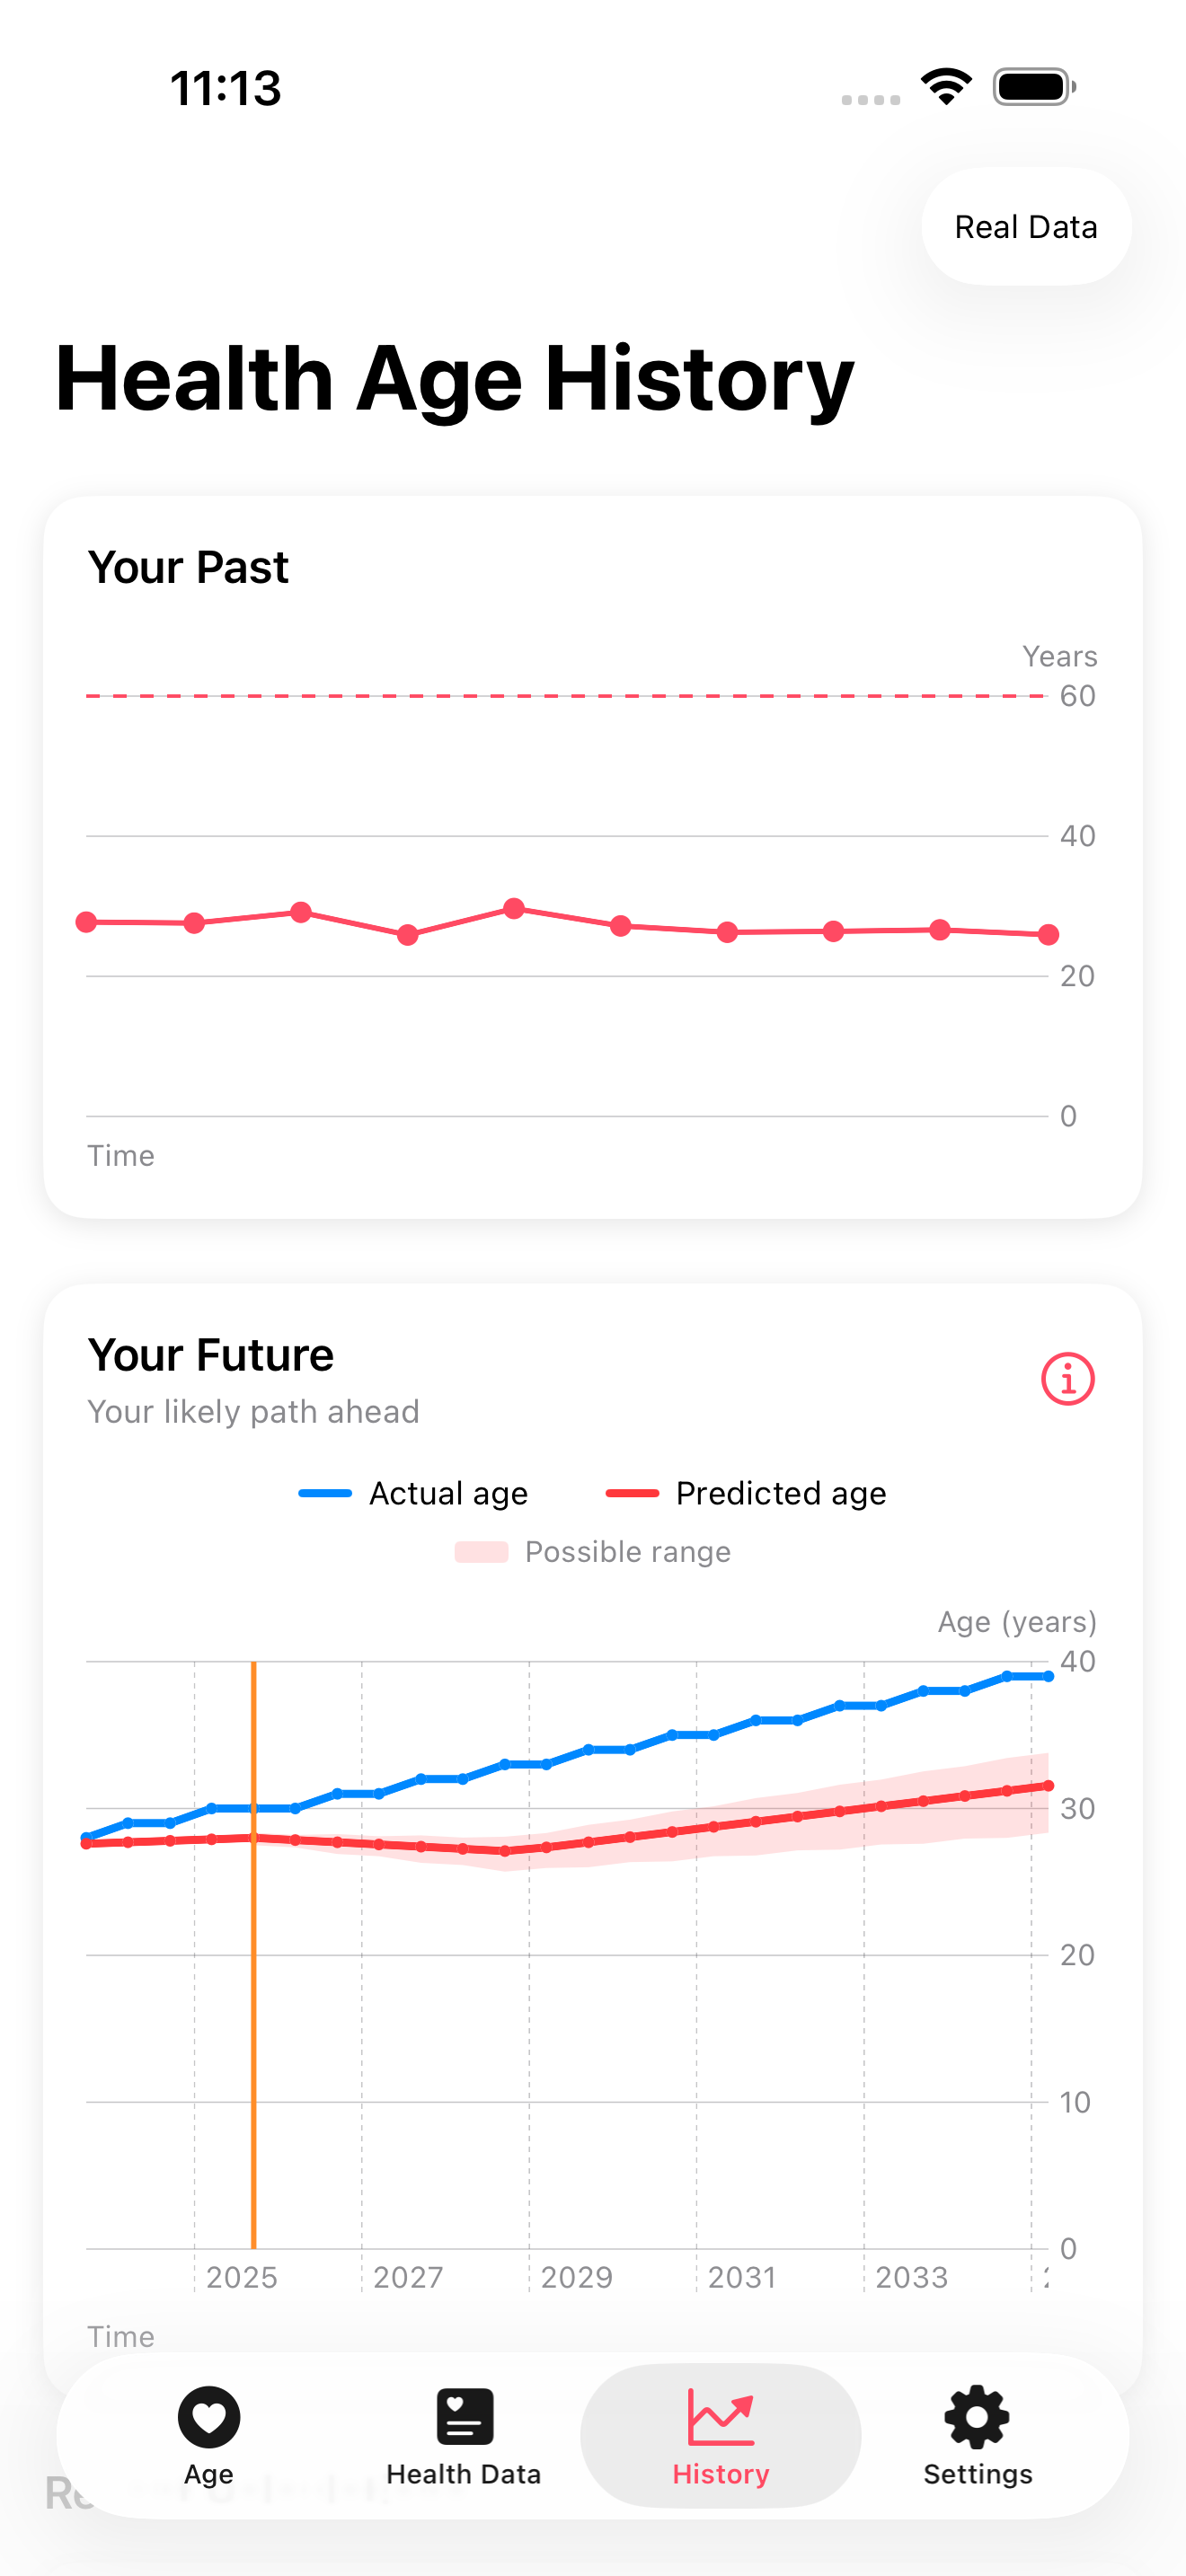Select the Settings tab label

(978, 2474)
